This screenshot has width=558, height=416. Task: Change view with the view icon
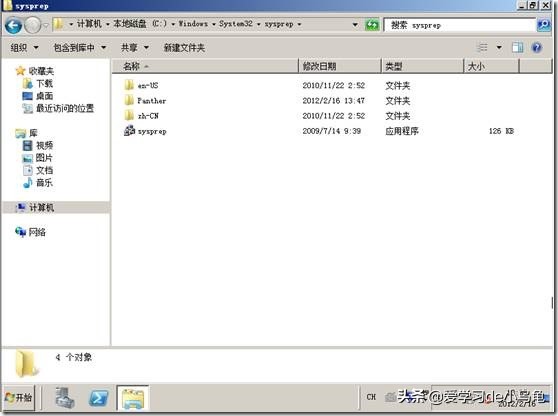coord(482,47)
